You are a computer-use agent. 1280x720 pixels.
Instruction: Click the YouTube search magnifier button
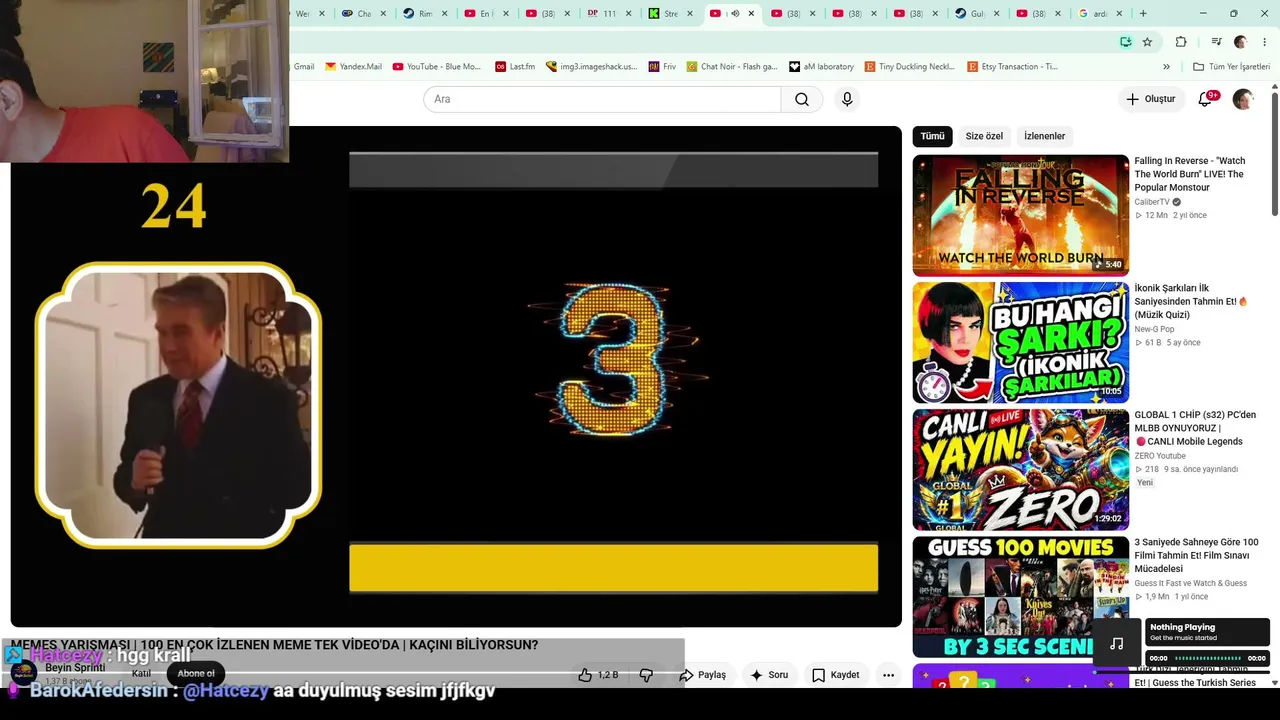802,99
